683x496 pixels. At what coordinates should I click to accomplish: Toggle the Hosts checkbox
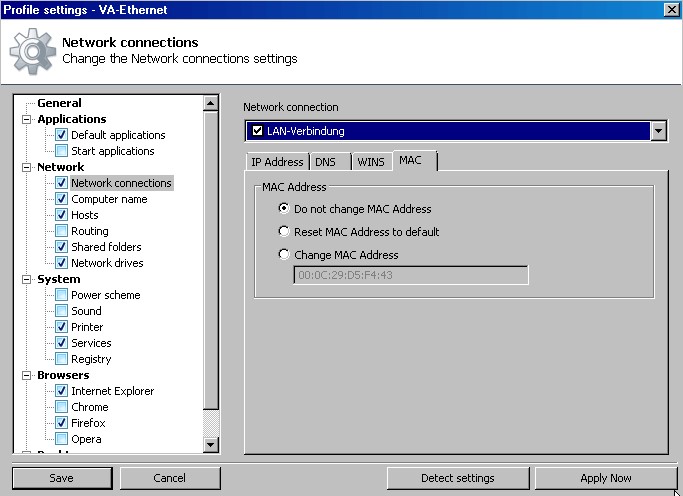(61, 215)
